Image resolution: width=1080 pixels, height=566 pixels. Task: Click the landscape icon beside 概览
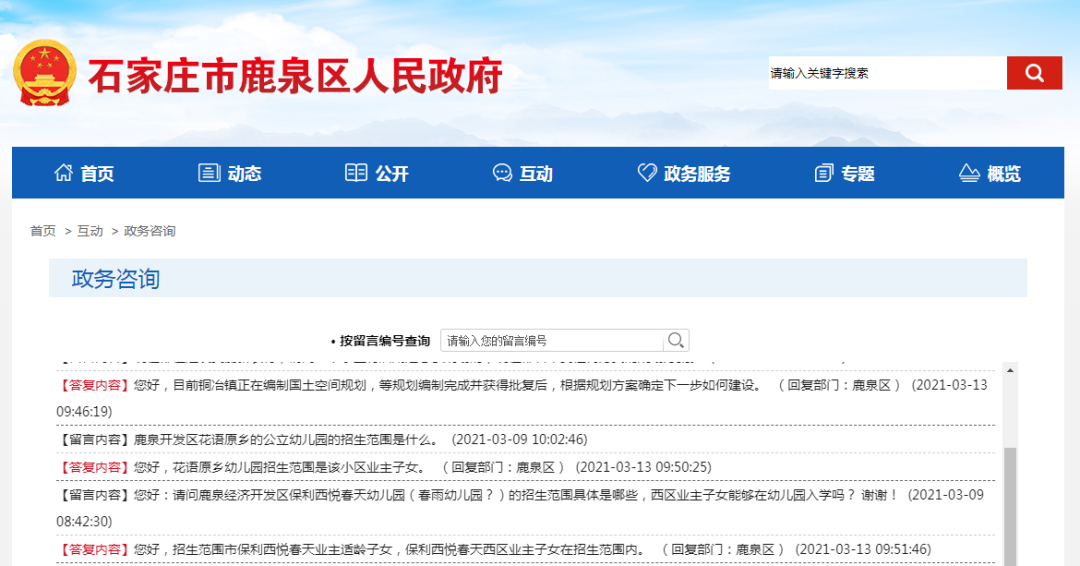(x=969, y=173)
